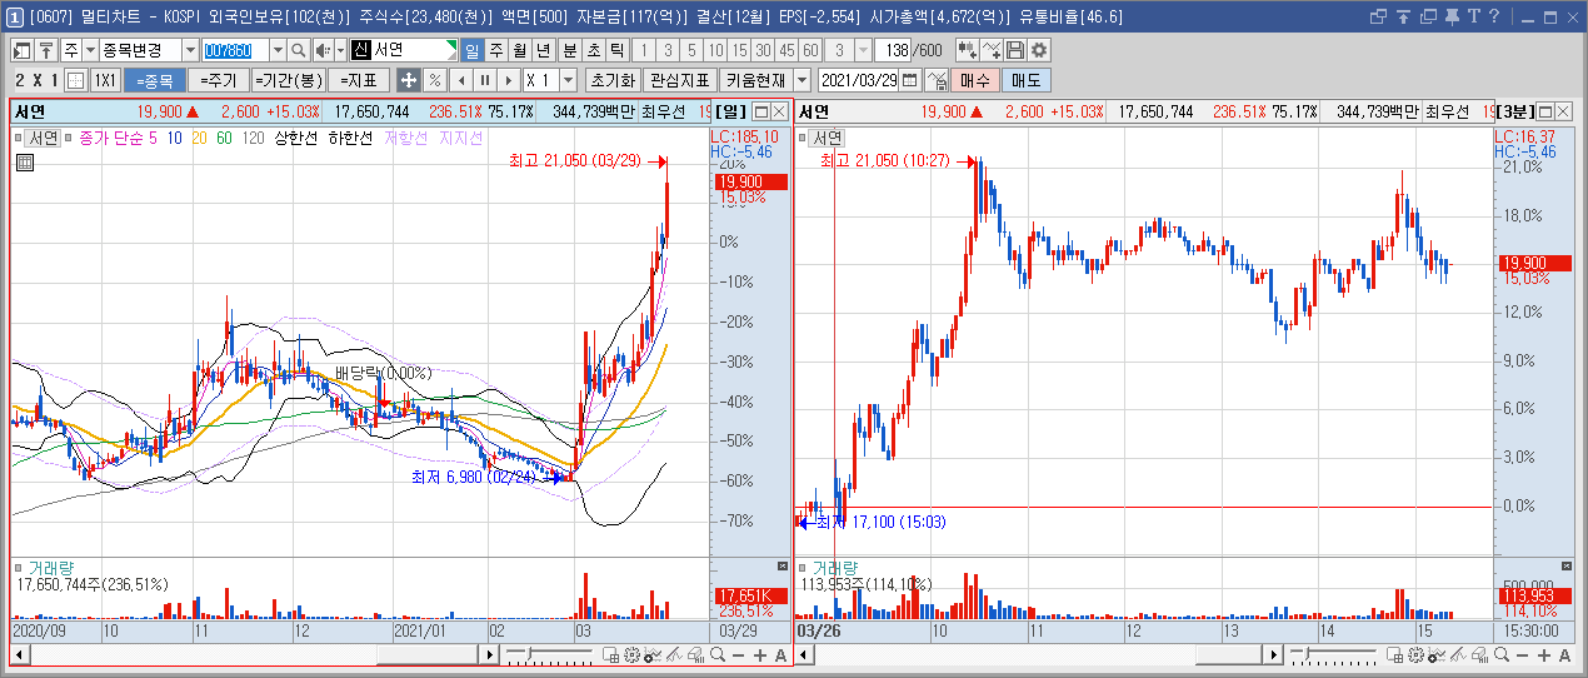This screenshot has height=678, width=1588.
Task: Click the save chart floppy icon
Action: pos(1015,50)
